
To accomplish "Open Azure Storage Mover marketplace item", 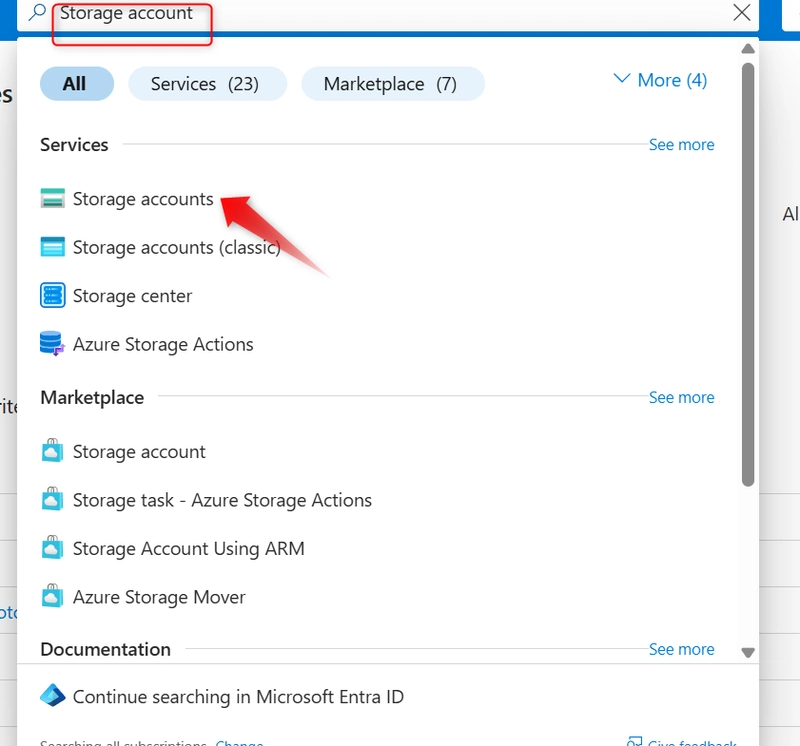I will coord(159,597).
